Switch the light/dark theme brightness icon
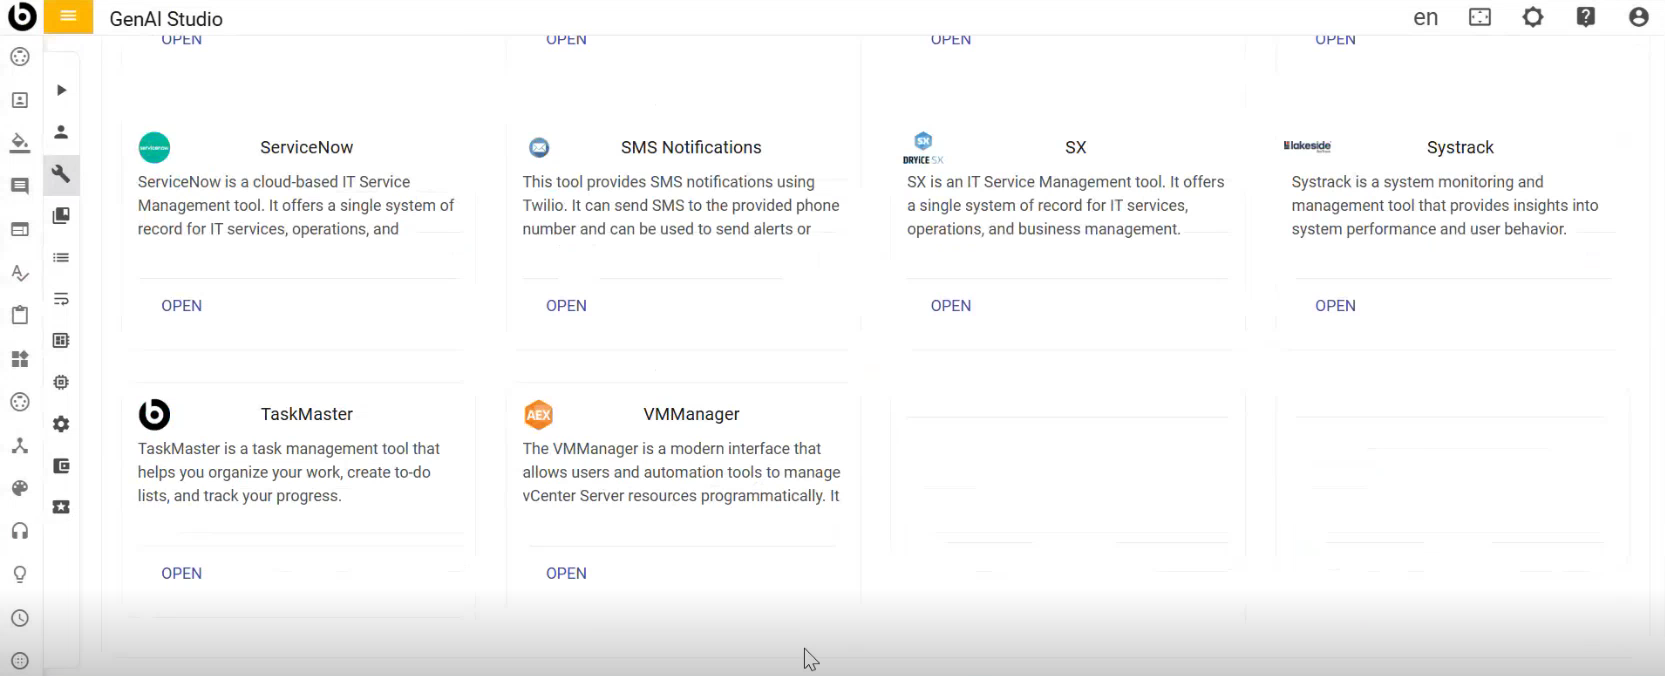This screenshot has width=1665, height=676. coord(1532,17)
